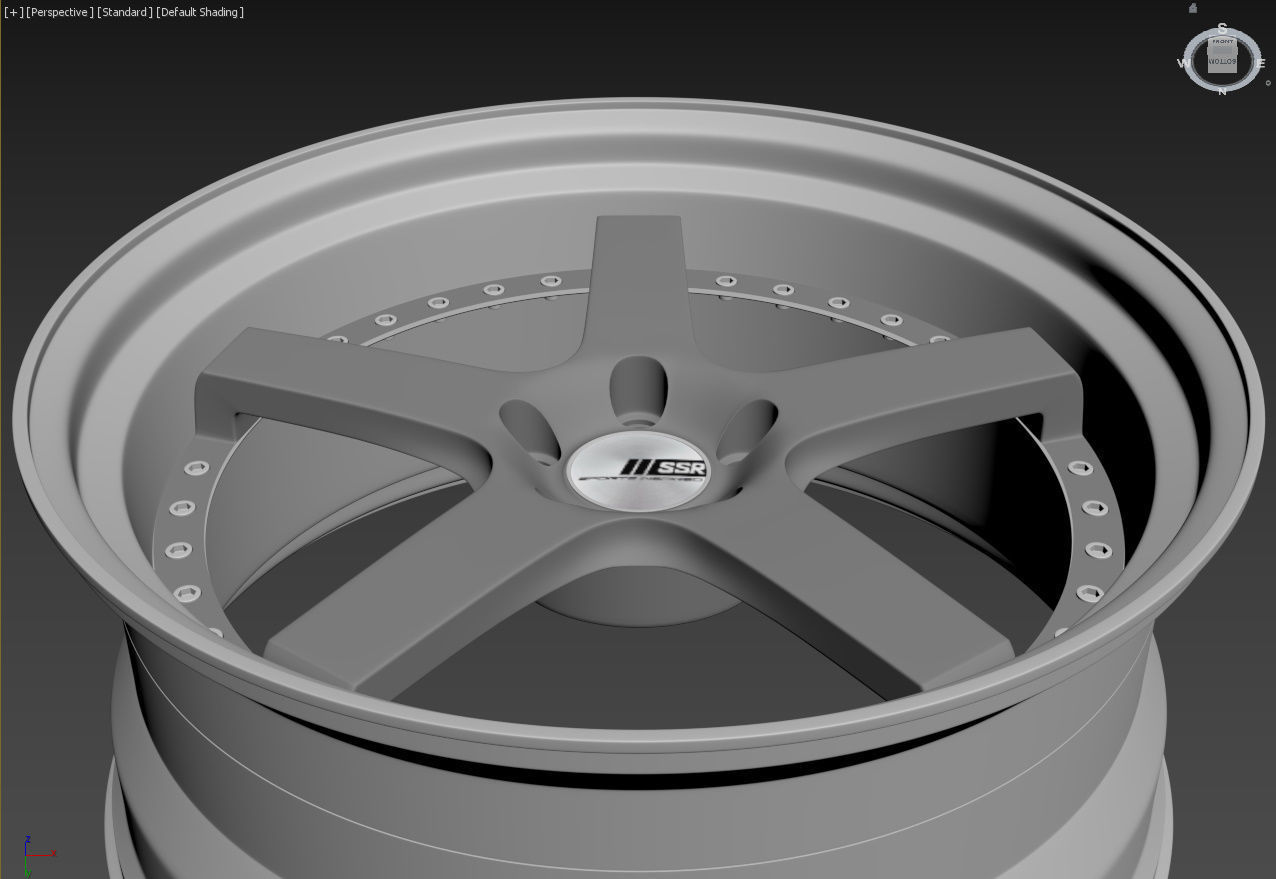Open the [+] general viewport menu
Screen dimensions: 1276x879
pyautogui.click(x=14, y=12)
